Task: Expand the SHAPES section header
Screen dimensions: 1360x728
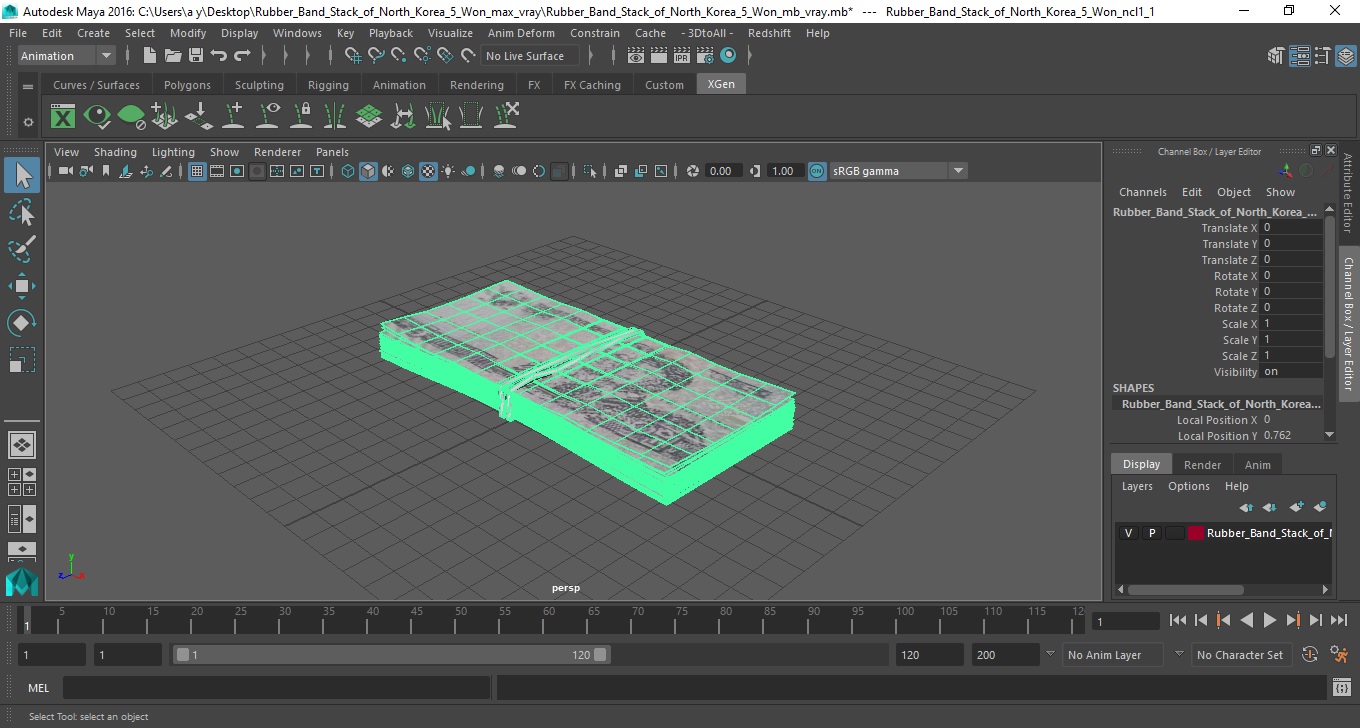Action: tap(1133, 388)
